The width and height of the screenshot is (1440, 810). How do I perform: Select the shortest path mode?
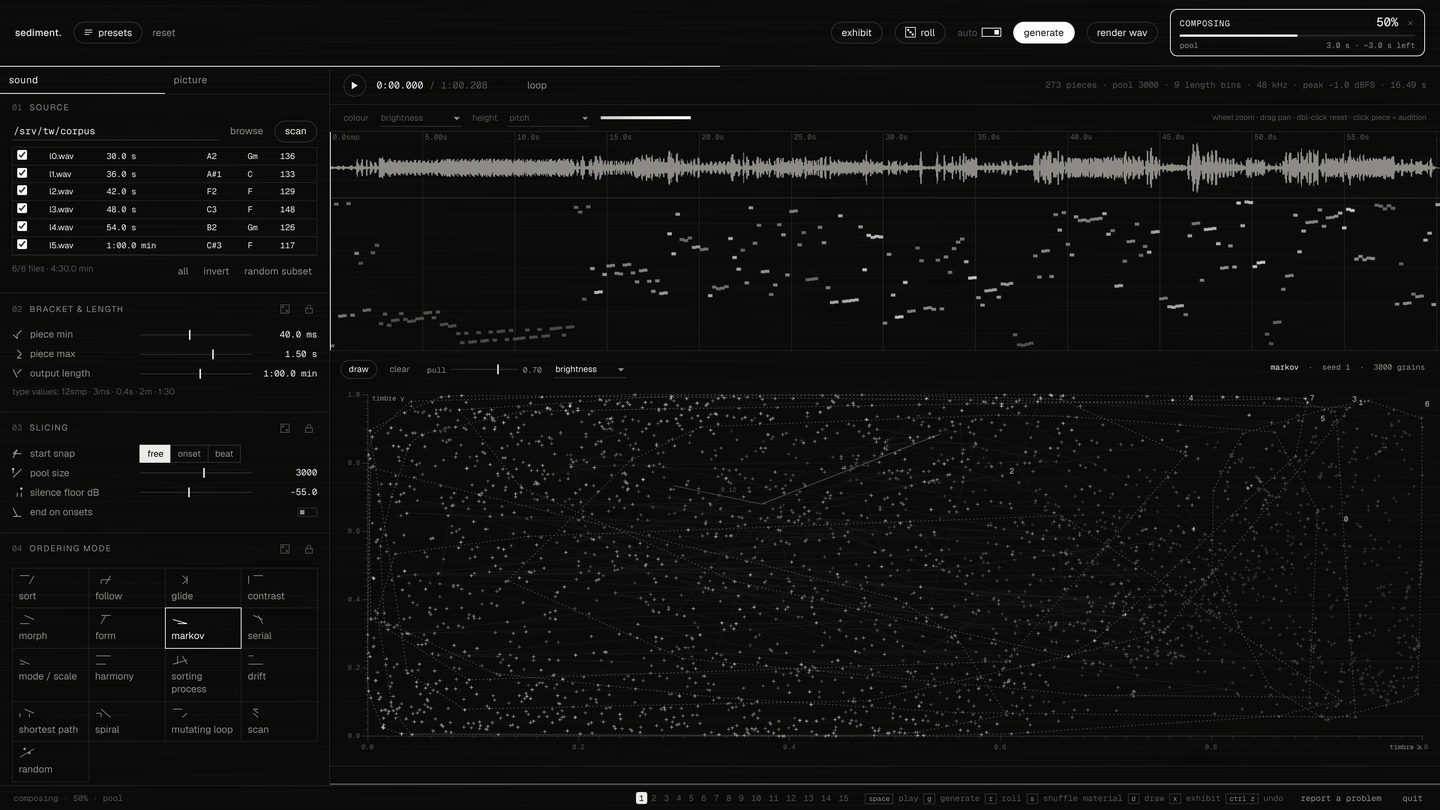click(51, 721)
